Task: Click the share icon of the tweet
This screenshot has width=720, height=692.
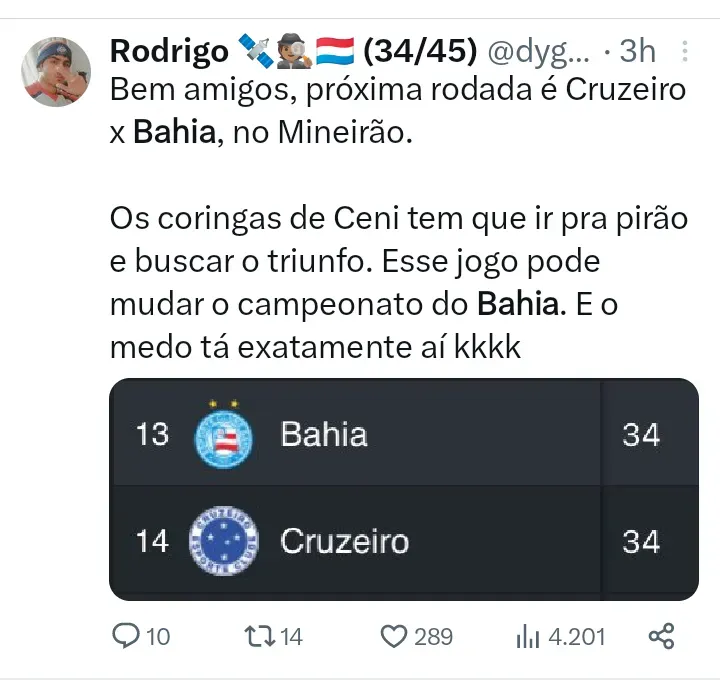Action: point(661,636)
